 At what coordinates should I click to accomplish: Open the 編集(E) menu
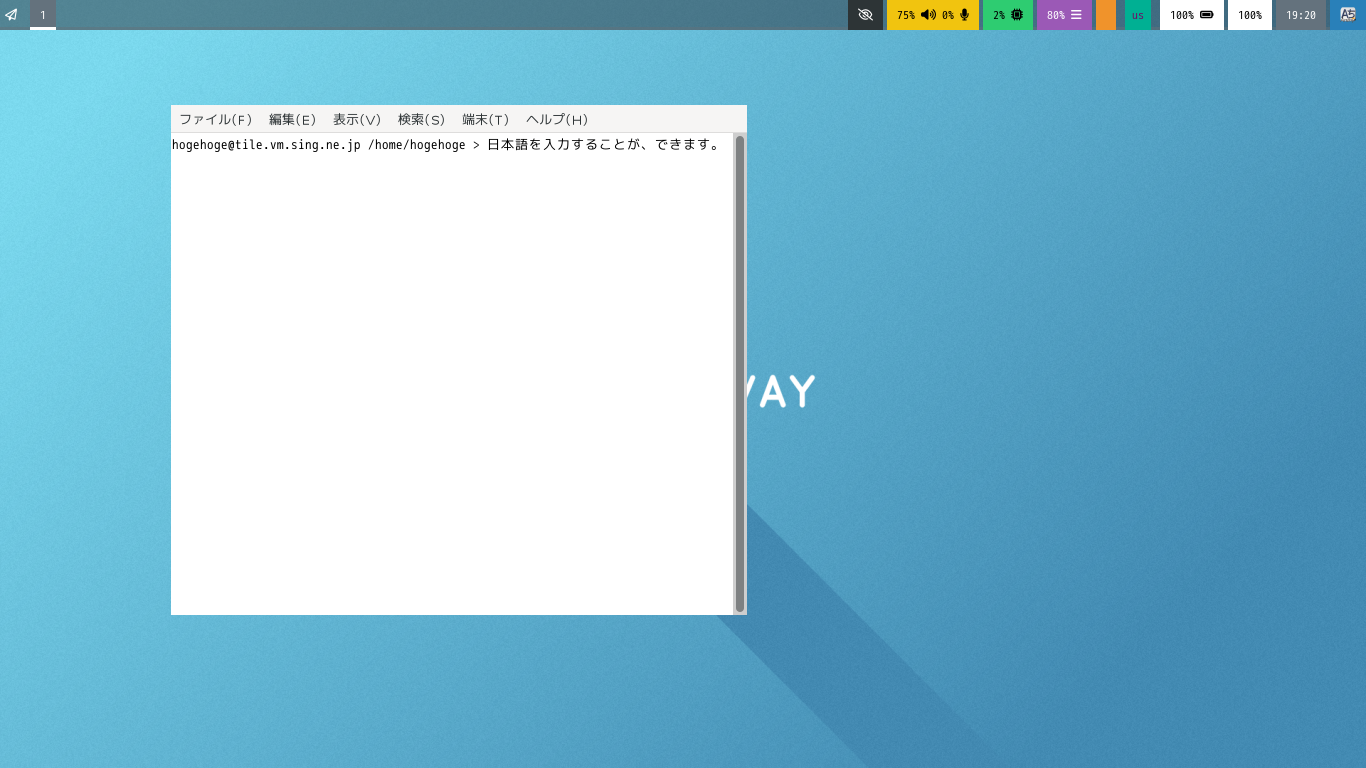pos(292,119)
